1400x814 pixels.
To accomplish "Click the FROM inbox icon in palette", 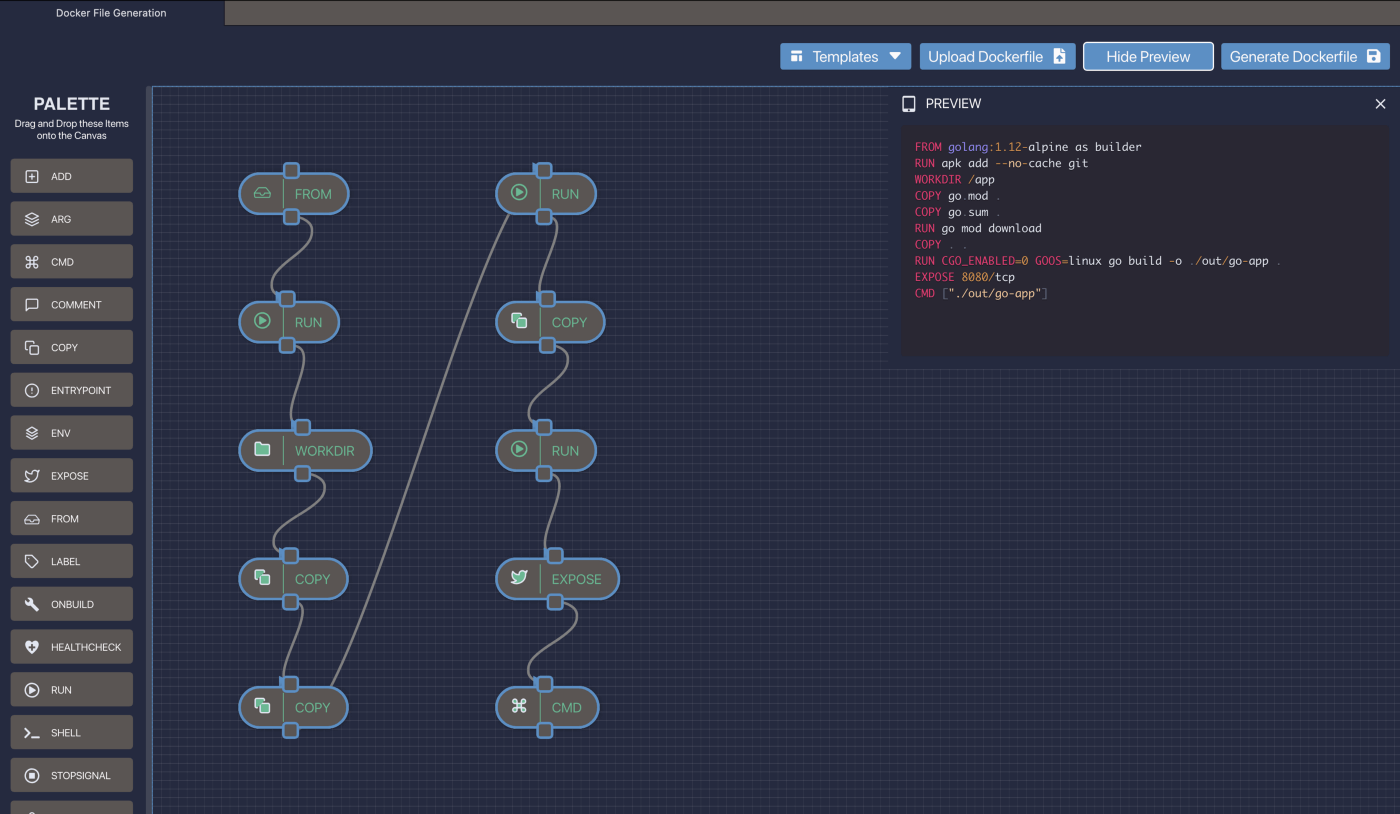I will 31,519.
